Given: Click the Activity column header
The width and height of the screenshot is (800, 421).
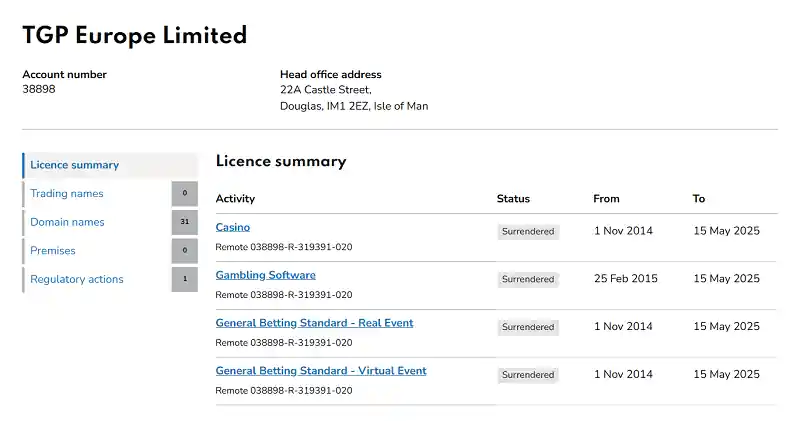Looking at the screenshot, I should [x=235, y=199].
